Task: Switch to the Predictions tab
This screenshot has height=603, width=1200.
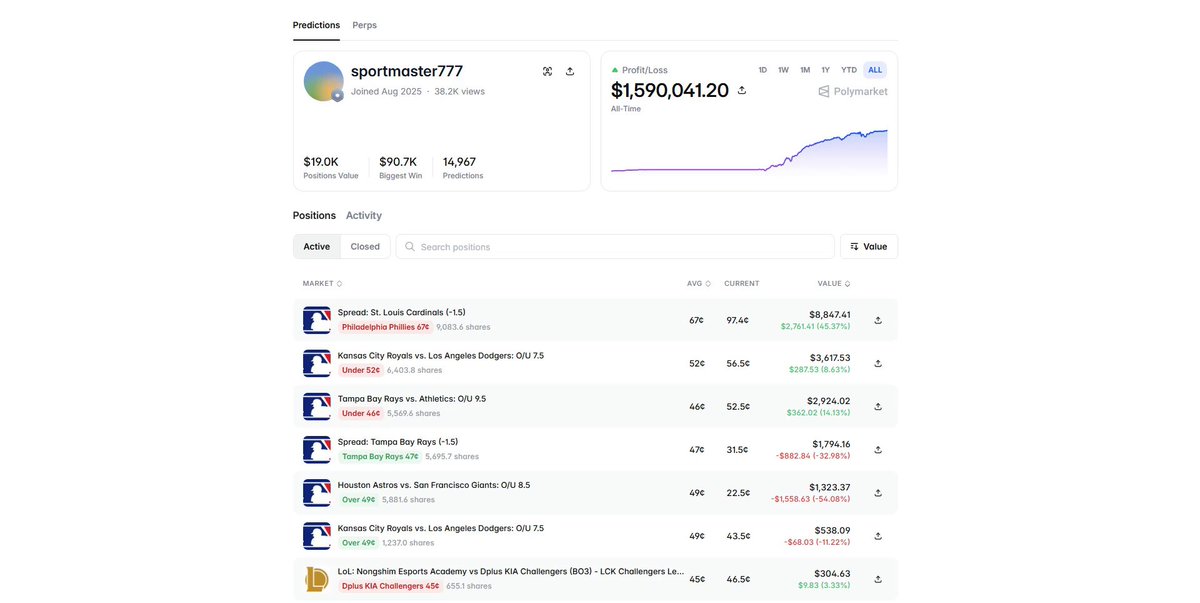Action: point(316,25)
